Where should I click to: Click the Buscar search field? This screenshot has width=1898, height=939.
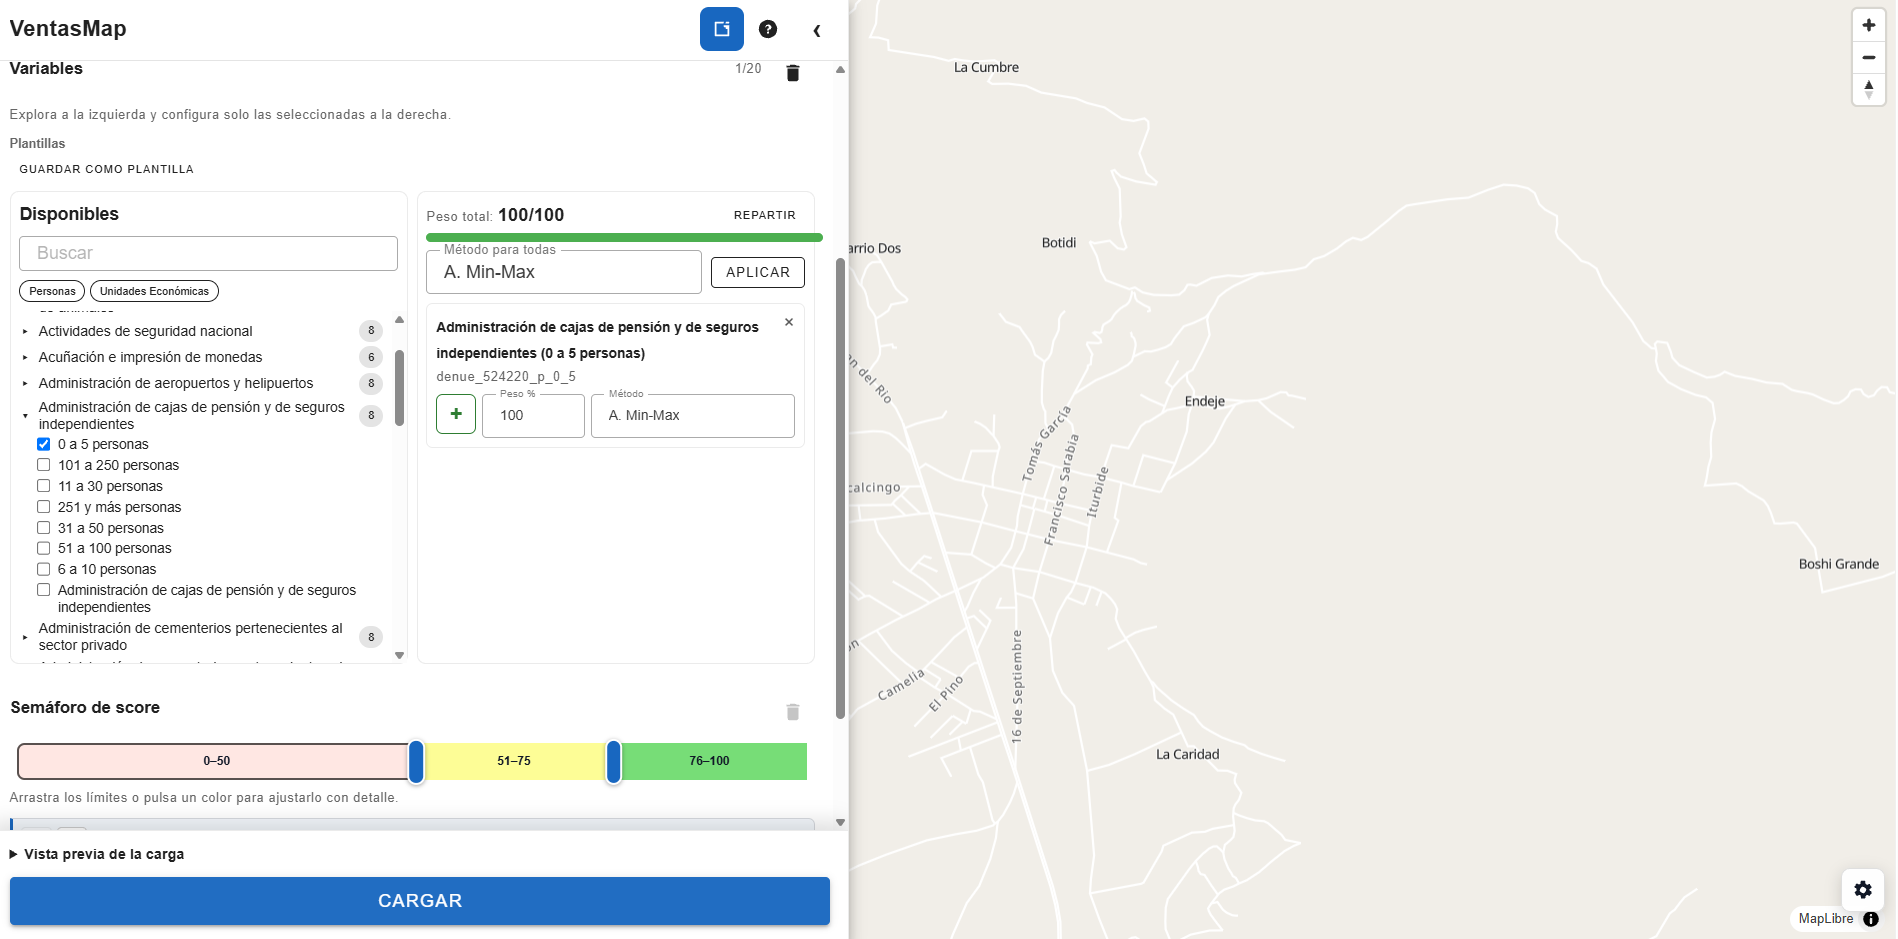(208, 253)
